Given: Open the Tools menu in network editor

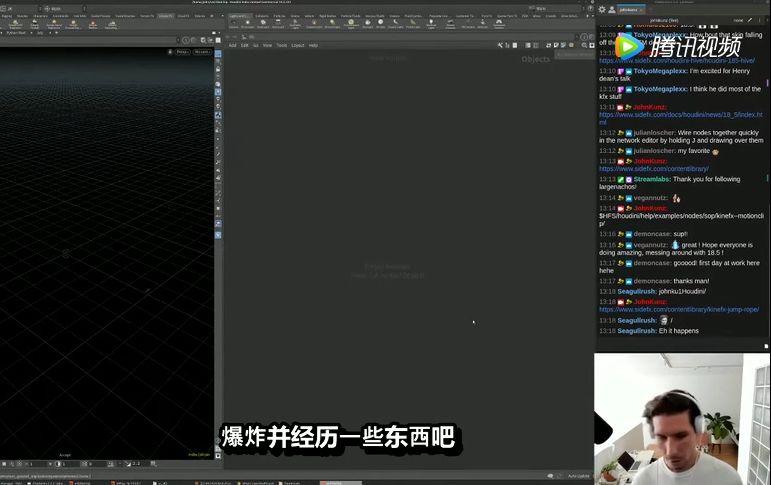Looking at the screenshot, I should 282,45.
